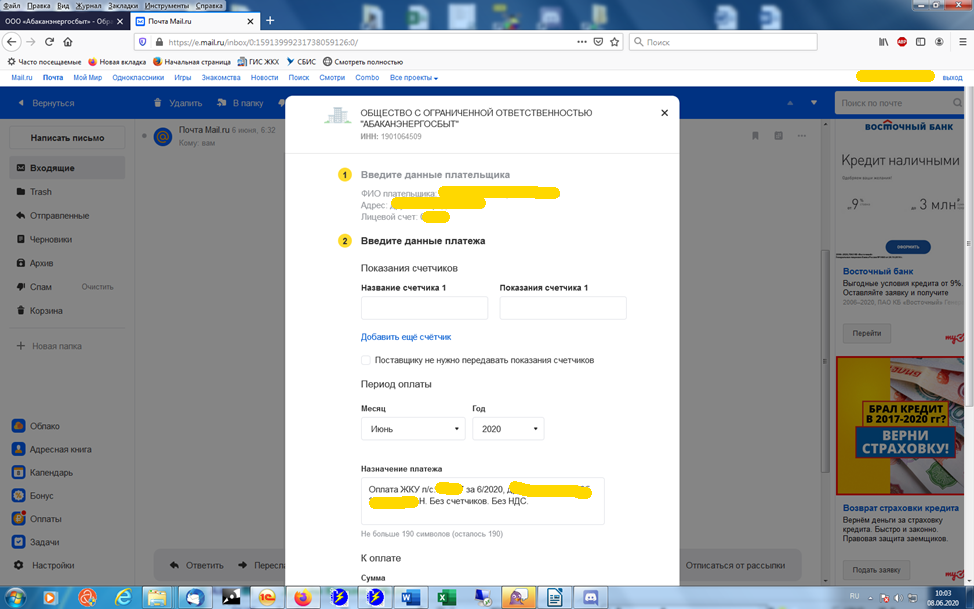Open the Adblock Plus extension icon

(x=902, y=42)
